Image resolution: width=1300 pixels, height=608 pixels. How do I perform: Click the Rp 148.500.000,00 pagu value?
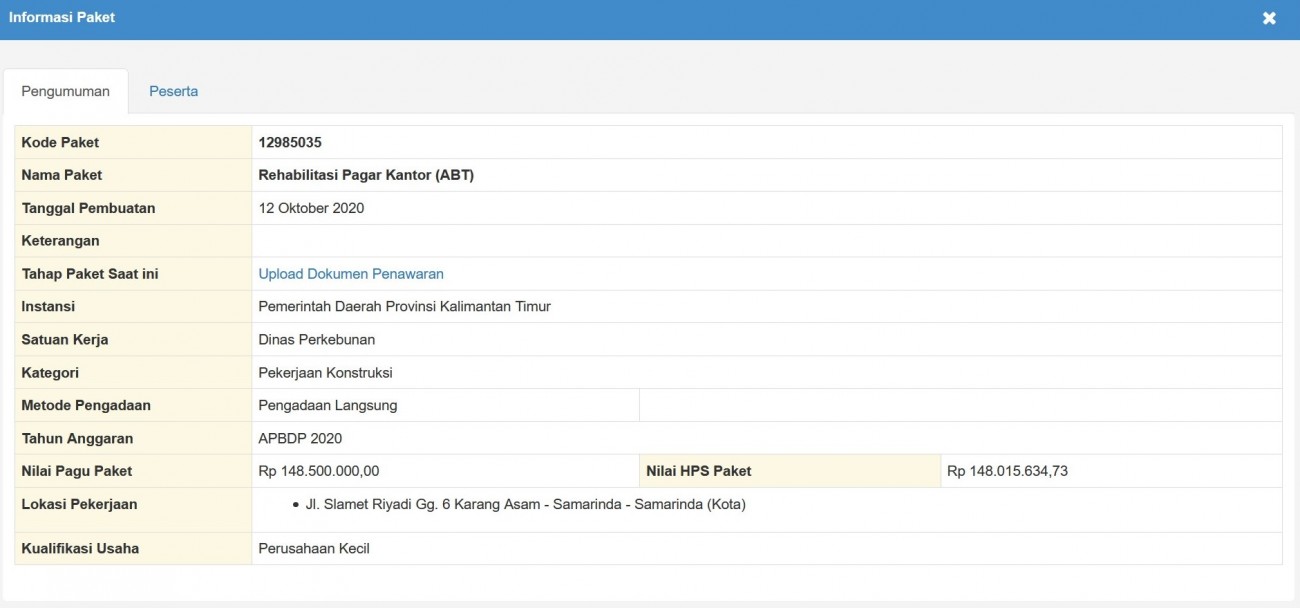click(x=319, y=471)
